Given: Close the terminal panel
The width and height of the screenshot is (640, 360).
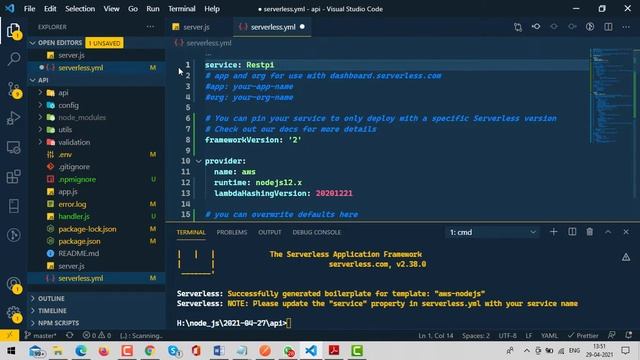Looking at the screenshot, I should click(x=626, y=232).
